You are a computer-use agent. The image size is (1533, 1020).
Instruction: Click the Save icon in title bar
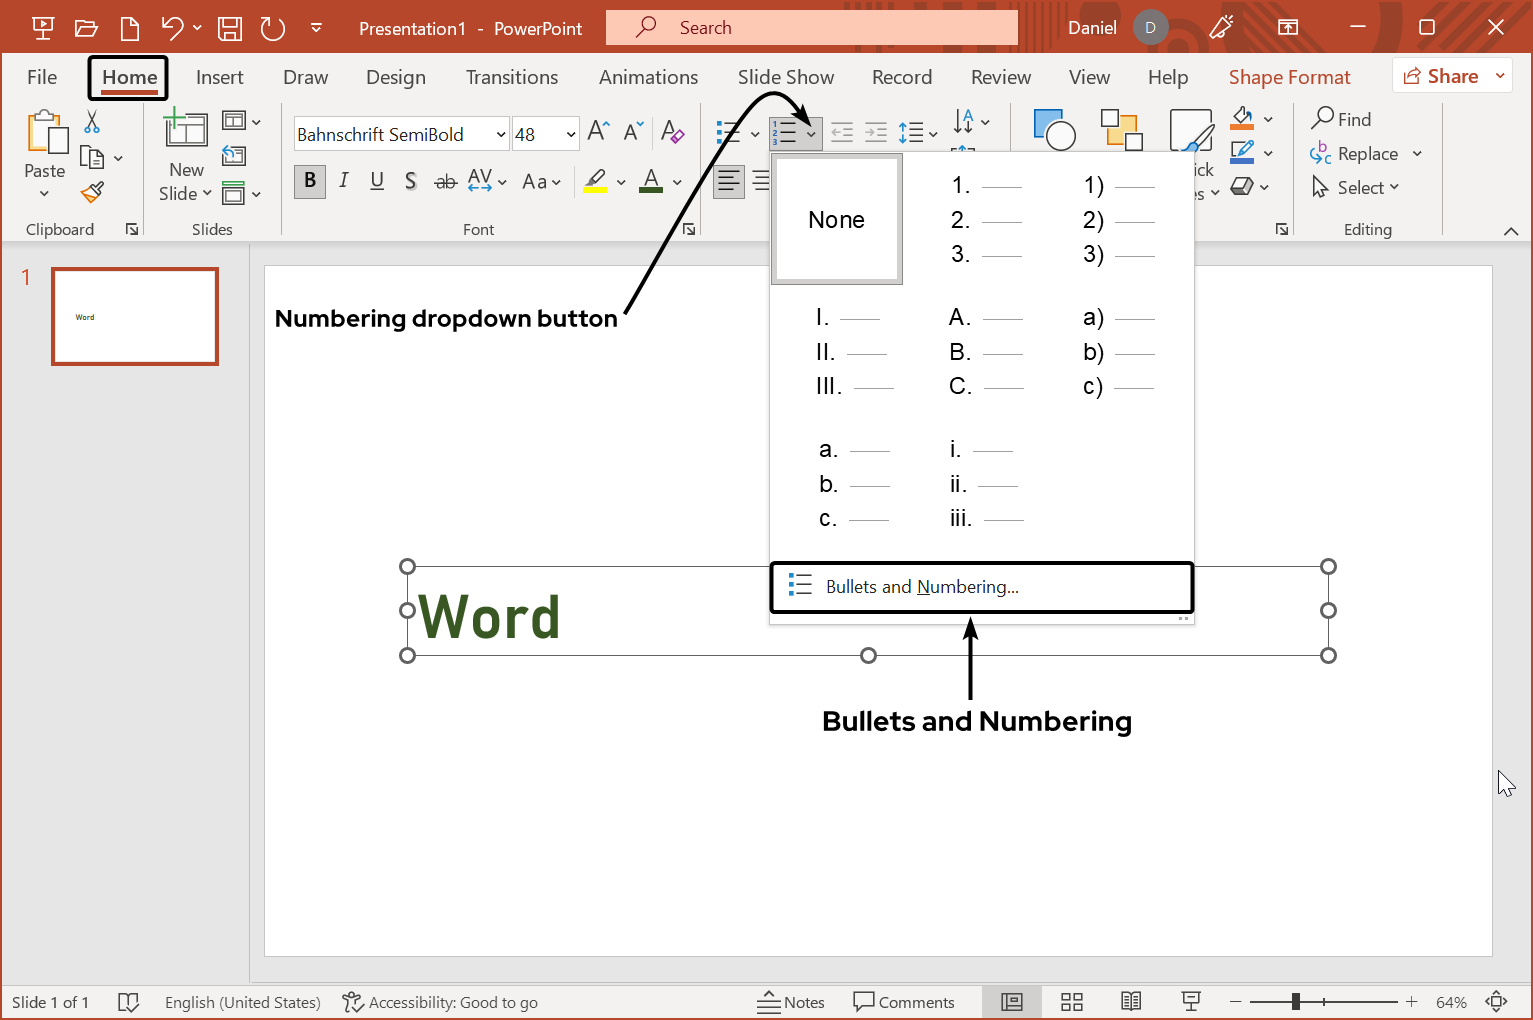click(230, 28)
